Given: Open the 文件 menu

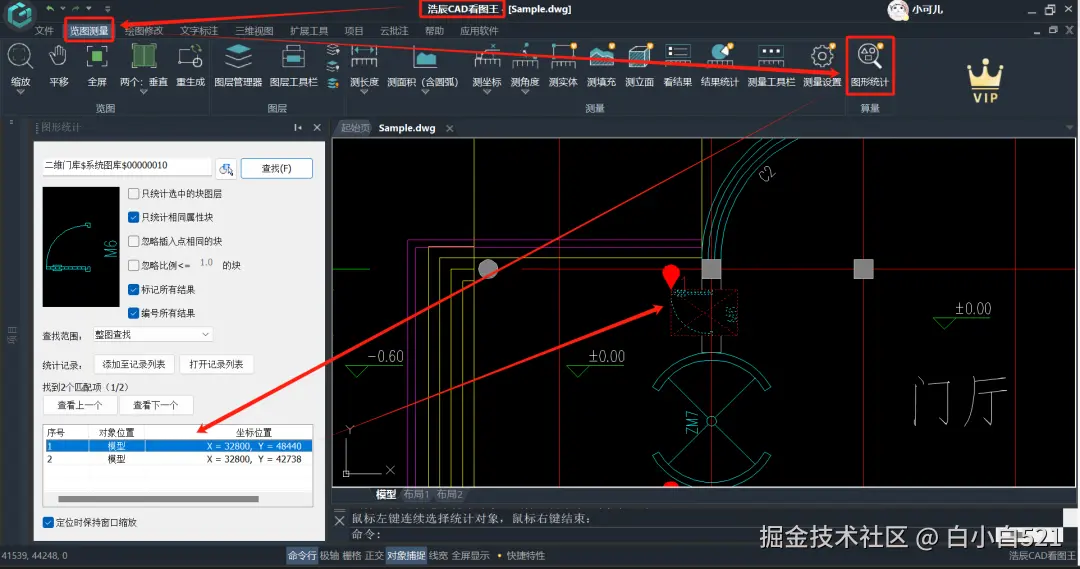Looking at the screenshot, I should 44,31.
